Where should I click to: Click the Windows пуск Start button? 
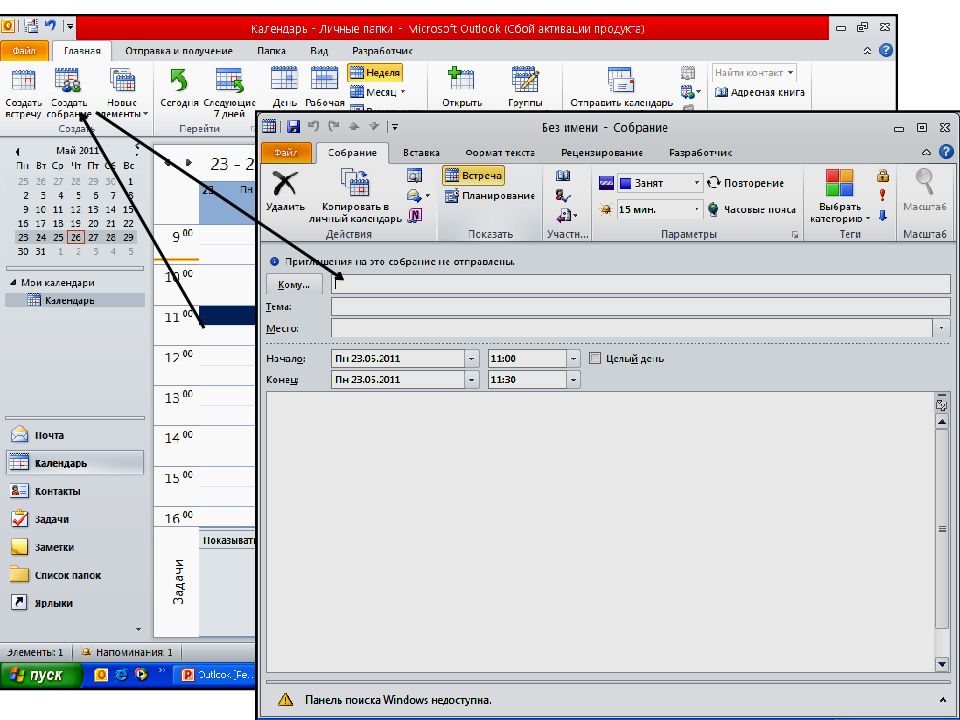pyautogui.click(x=40, y=674)
